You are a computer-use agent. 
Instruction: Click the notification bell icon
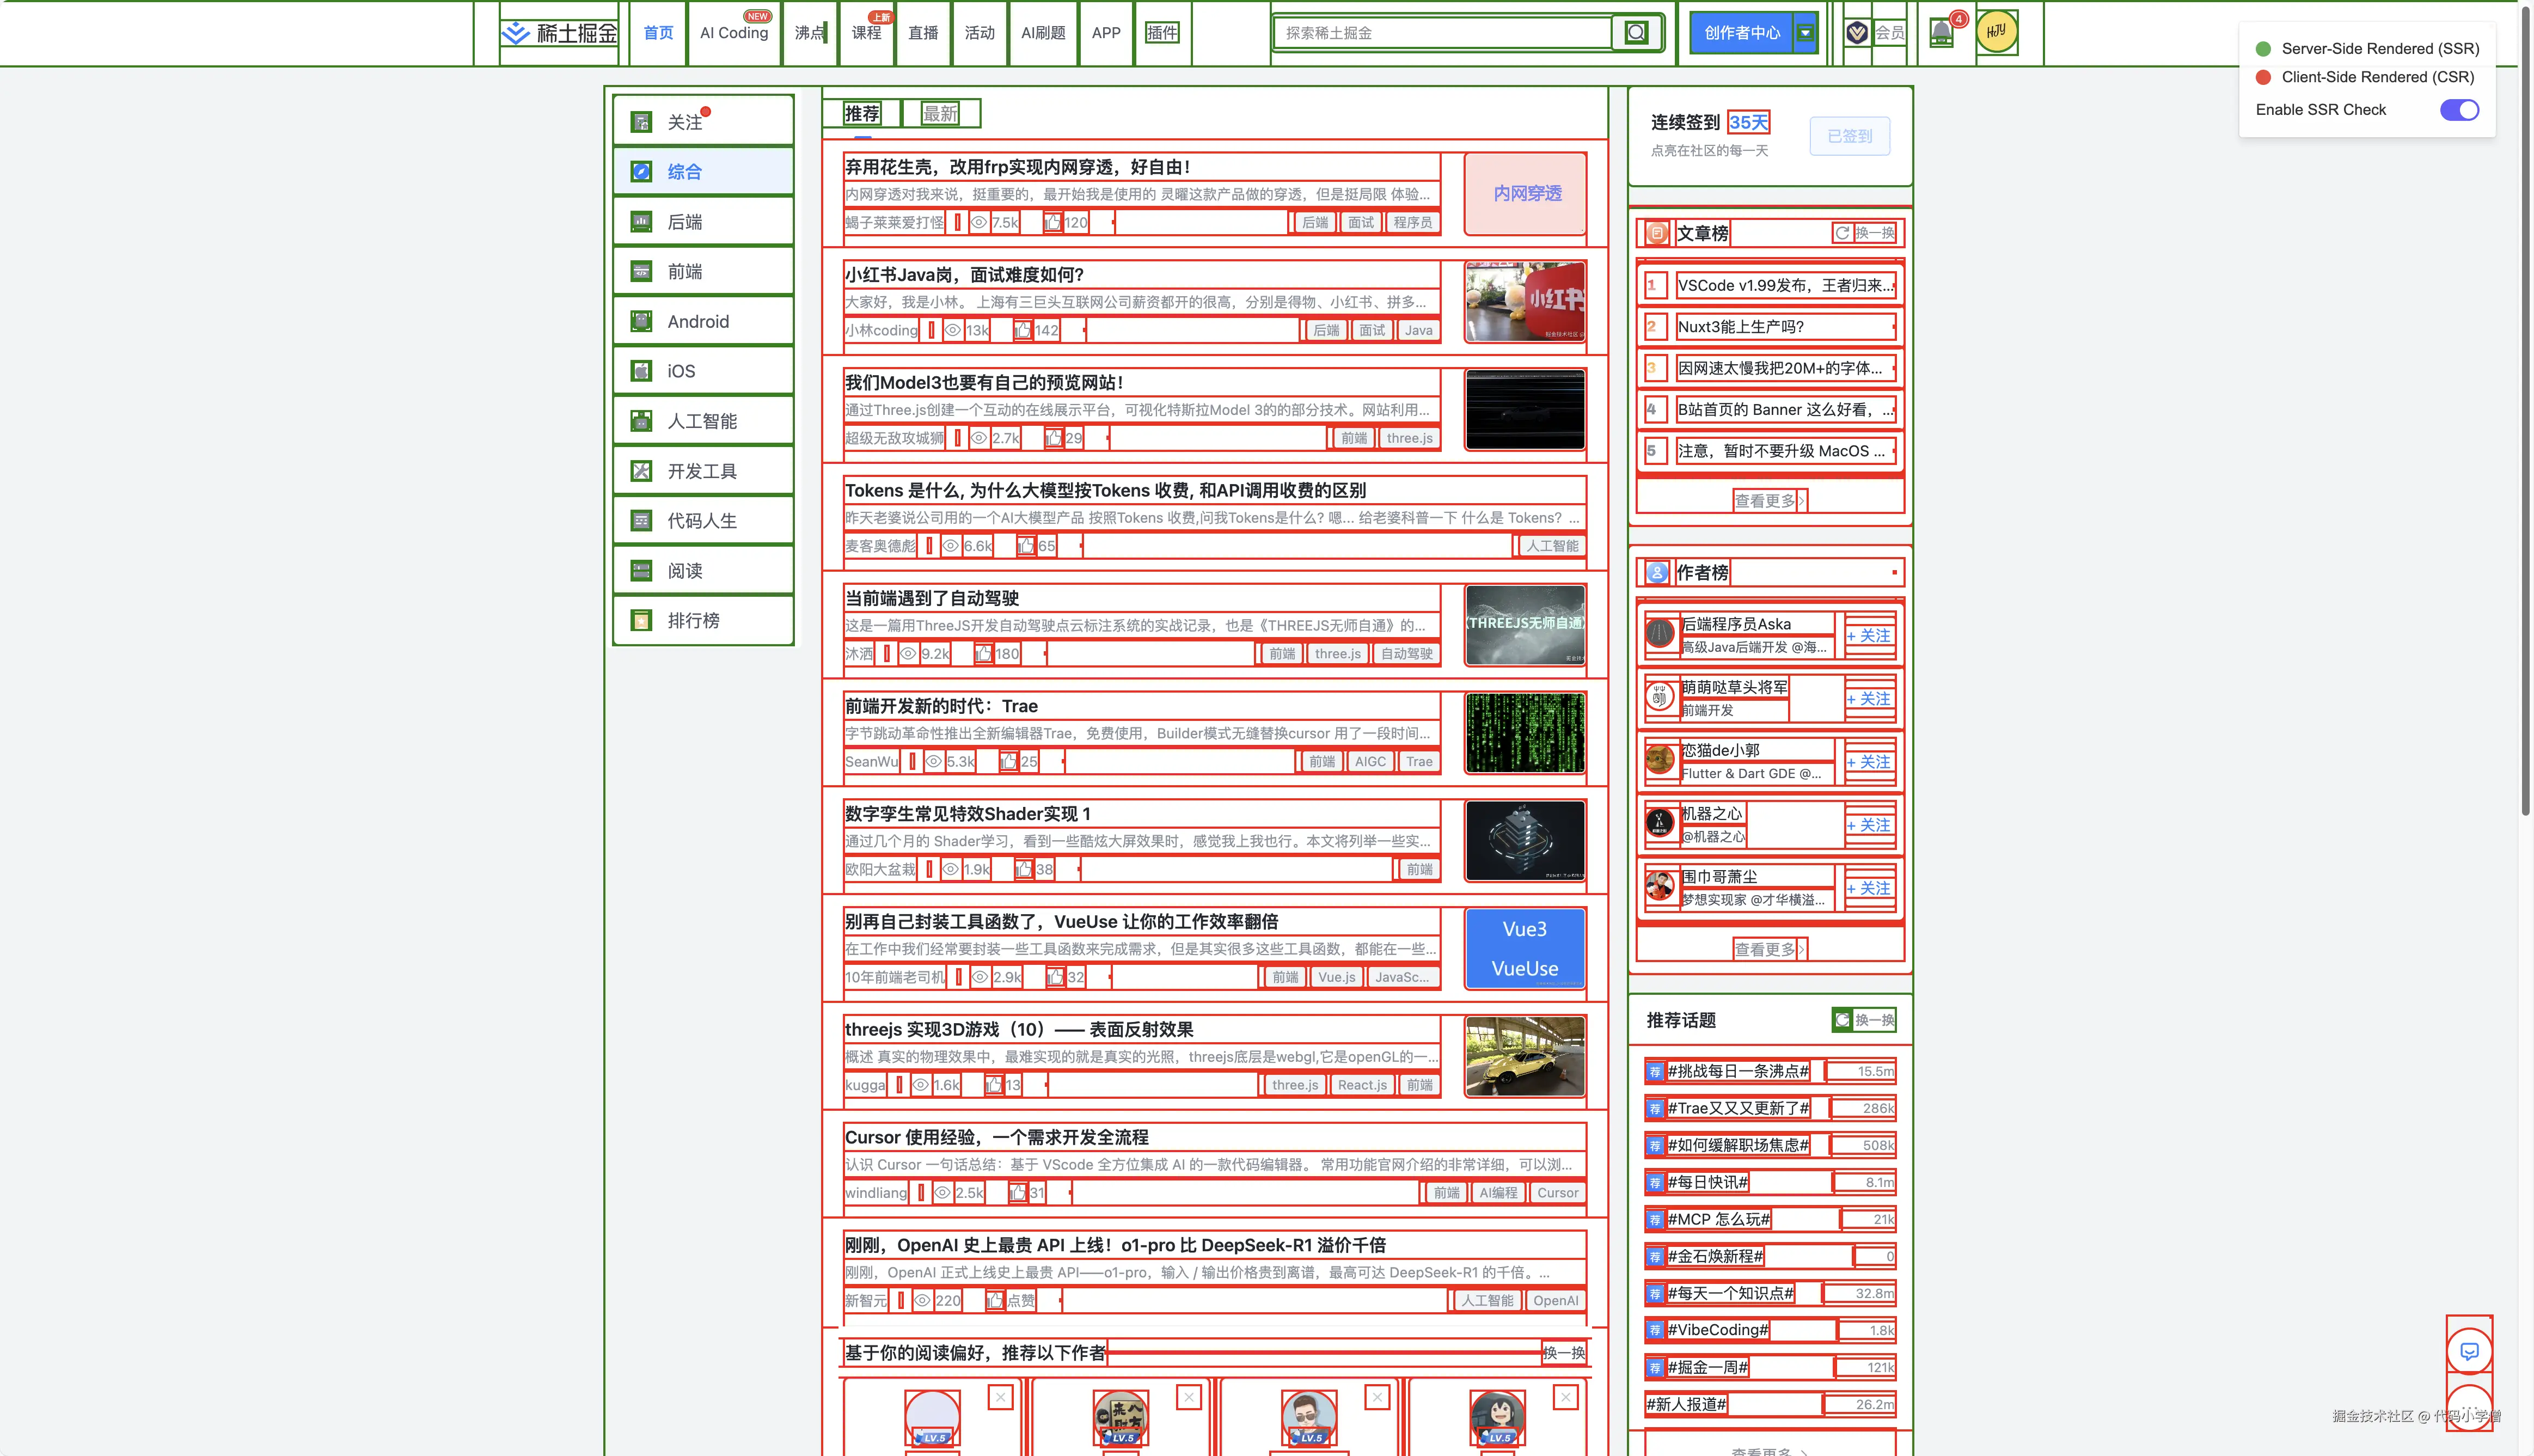tap(1941, 33)
